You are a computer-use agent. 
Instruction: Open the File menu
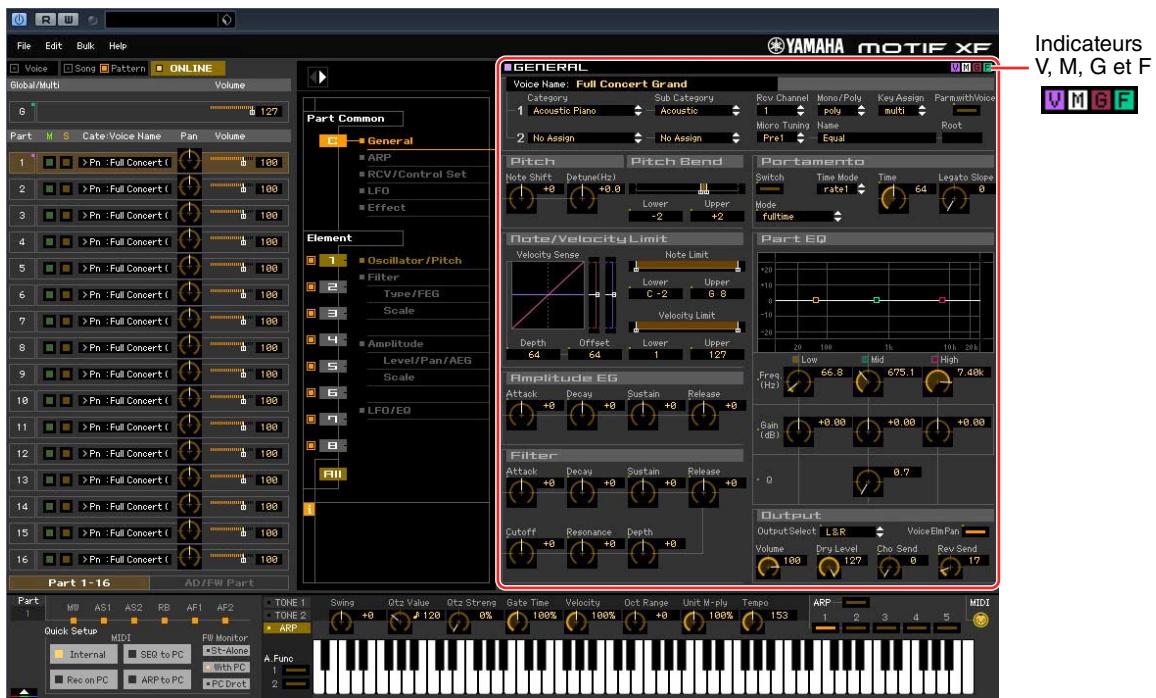(24, 46)
